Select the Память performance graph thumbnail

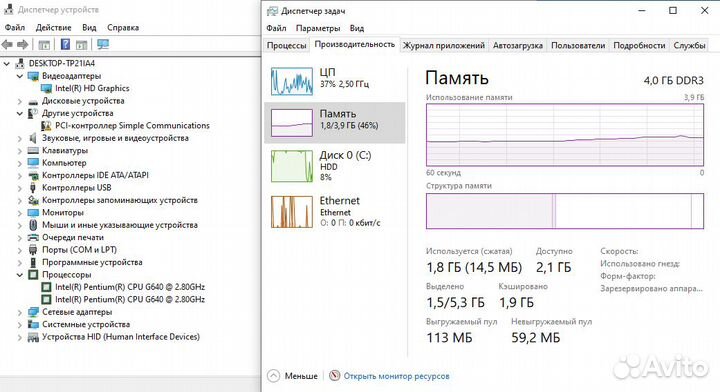pyautogui.click(x=292, y=123)
